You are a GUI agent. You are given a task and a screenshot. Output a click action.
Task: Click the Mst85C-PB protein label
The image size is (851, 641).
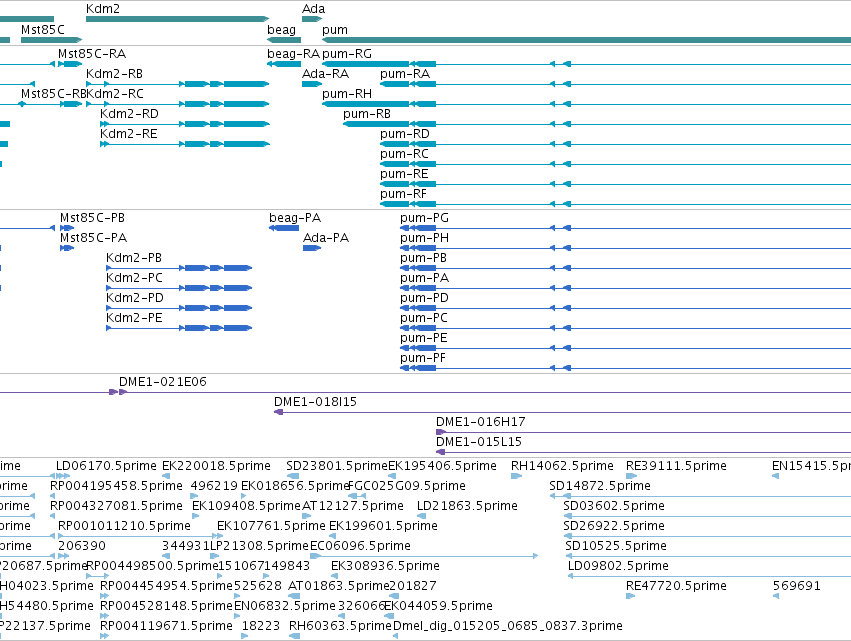point(92,218)
